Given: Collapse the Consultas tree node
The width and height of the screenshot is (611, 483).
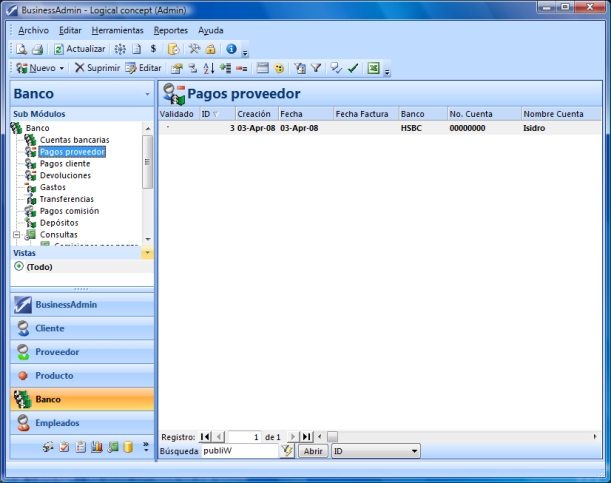Looking at the screenshot, I should tap(16, 235).
